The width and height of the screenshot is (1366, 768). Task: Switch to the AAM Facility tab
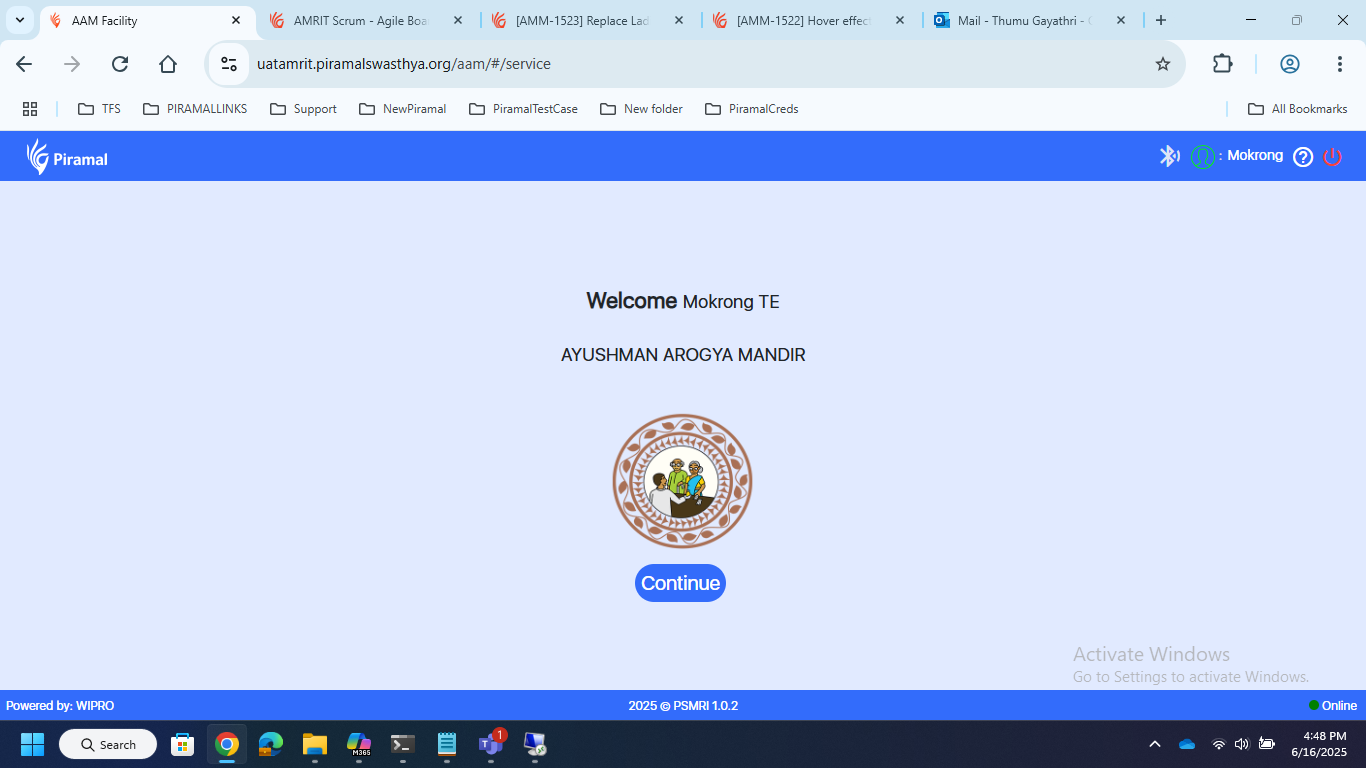[x=145, y=20]
